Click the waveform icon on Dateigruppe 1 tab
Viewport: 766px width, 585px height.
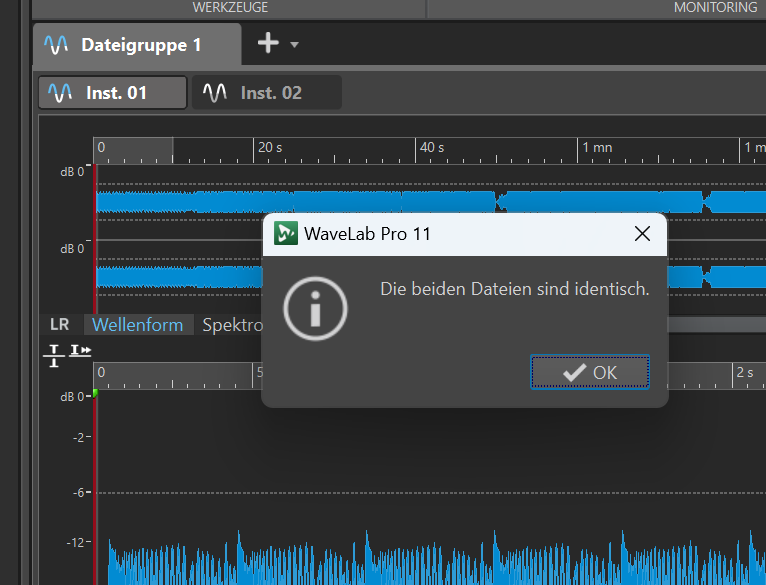(x=57, y=45)
